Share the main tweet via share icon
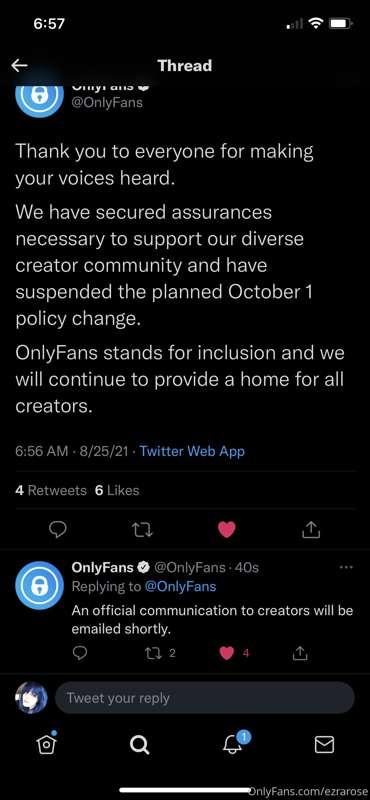This screenshot has height=800, width=370. 310,531
